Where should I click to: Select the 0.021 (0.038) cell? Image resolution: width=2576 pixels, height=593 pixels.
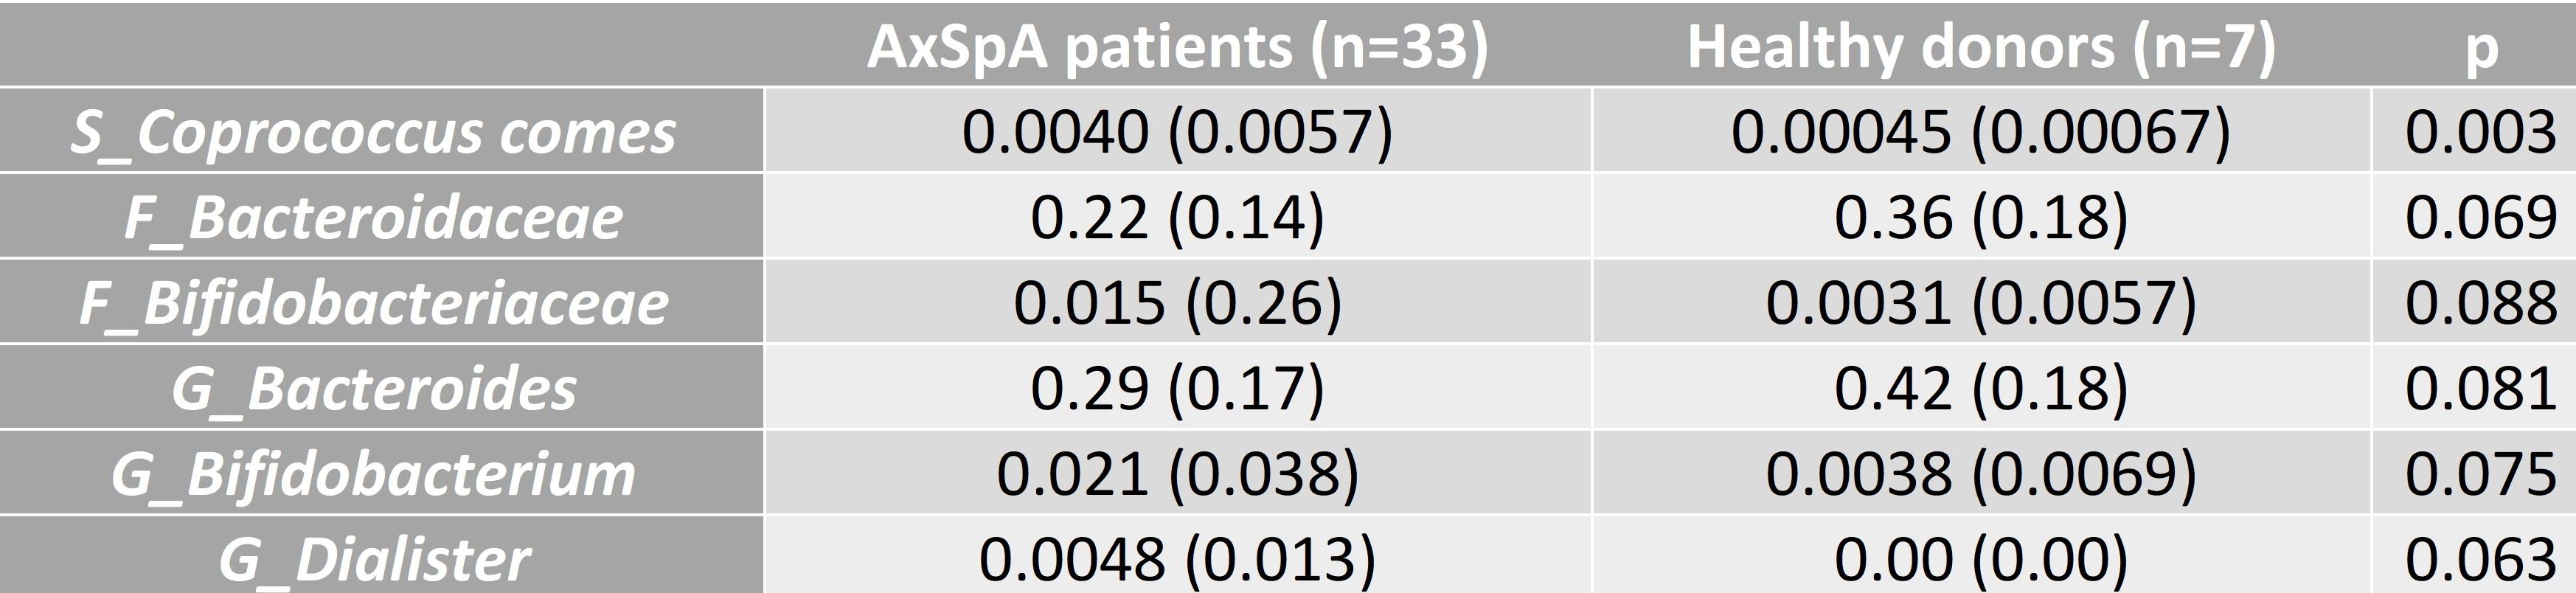click(x=1177, y=474)
